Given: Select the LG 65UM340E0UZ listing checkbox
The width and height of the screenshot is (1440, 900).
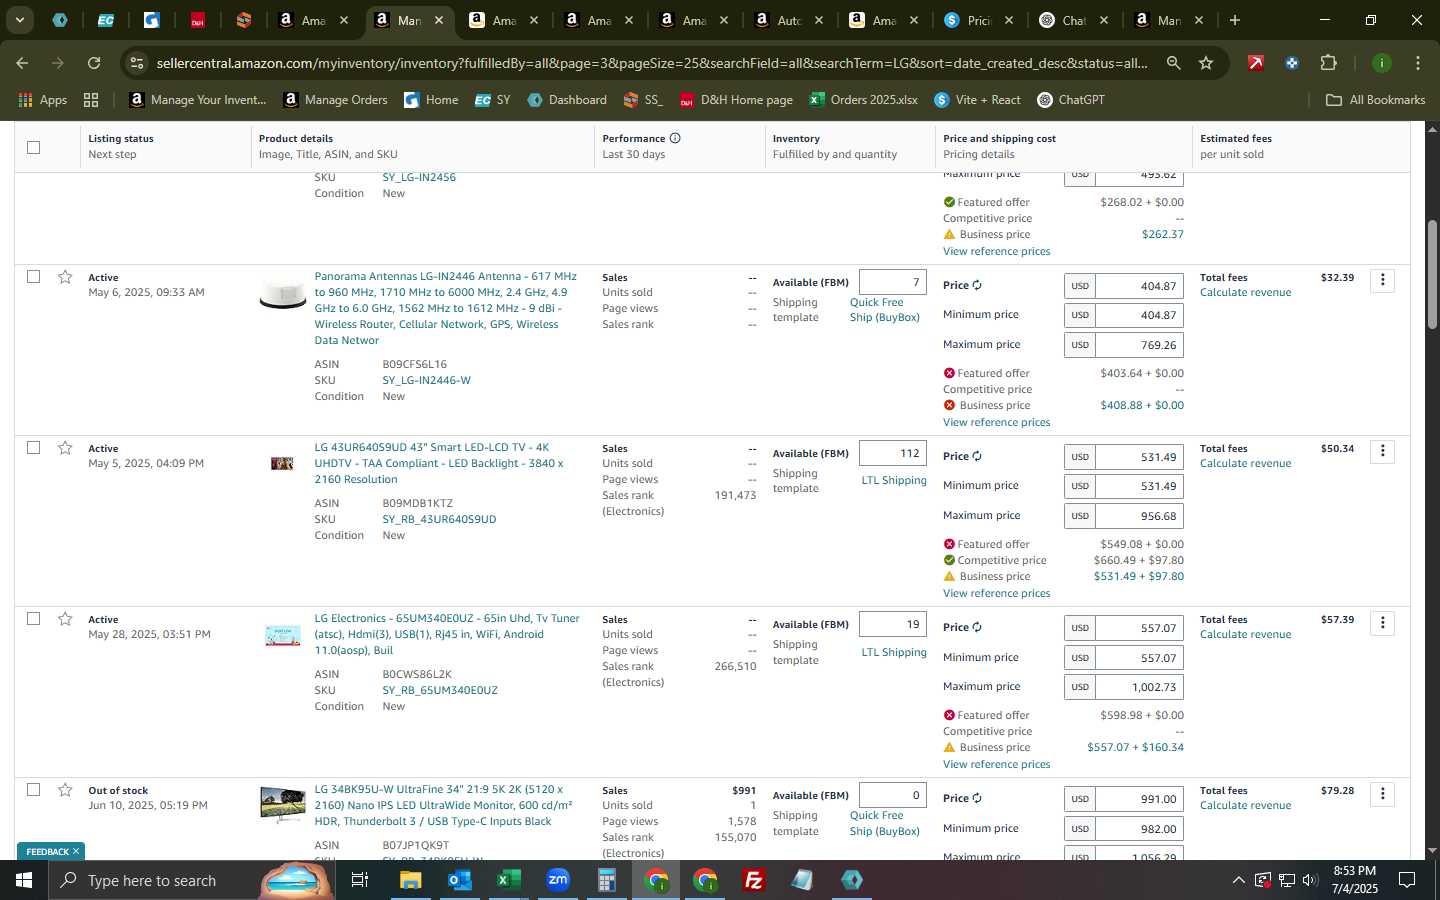Looking at the screenshot, I should [x=33, y=618].
